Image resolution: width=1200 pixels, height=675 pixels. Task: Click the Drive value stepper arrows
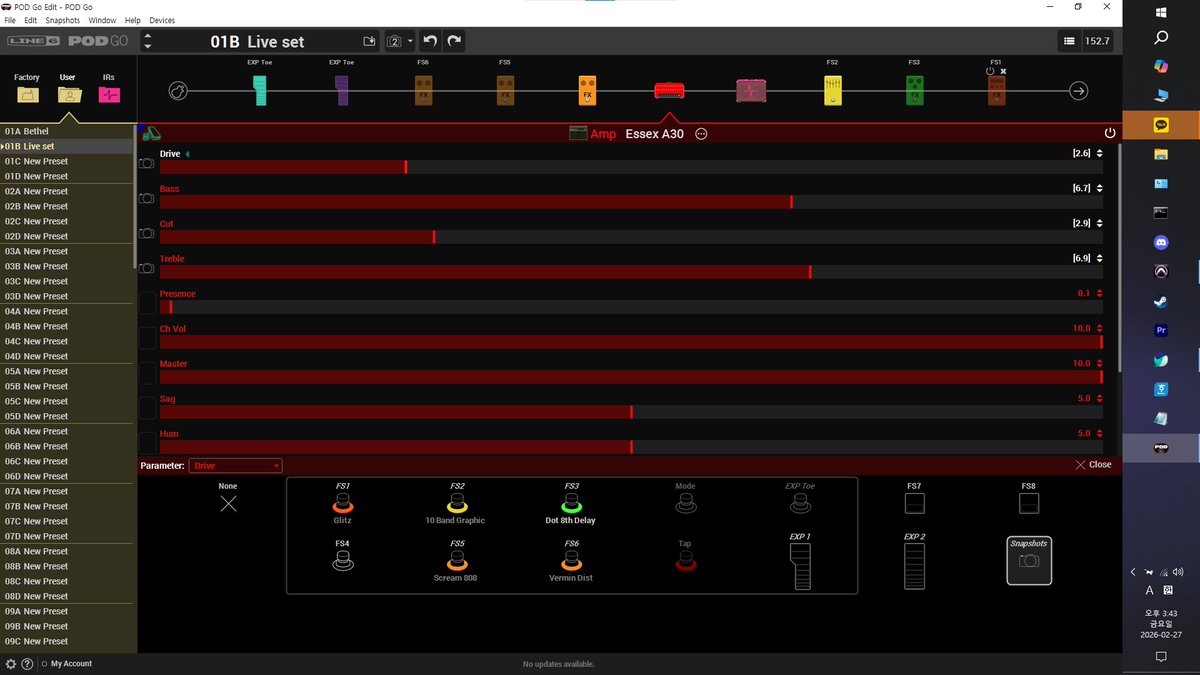pyautogui.click(x=1100, y=154)
